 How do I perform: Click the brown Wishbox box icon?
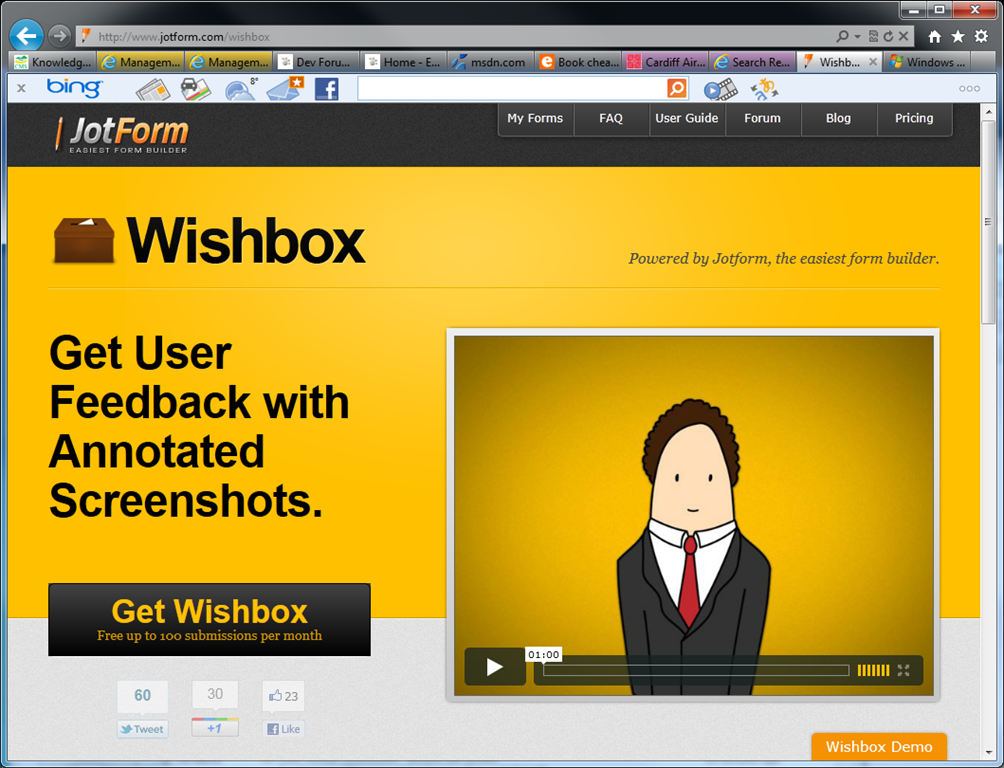coord(84,240)
